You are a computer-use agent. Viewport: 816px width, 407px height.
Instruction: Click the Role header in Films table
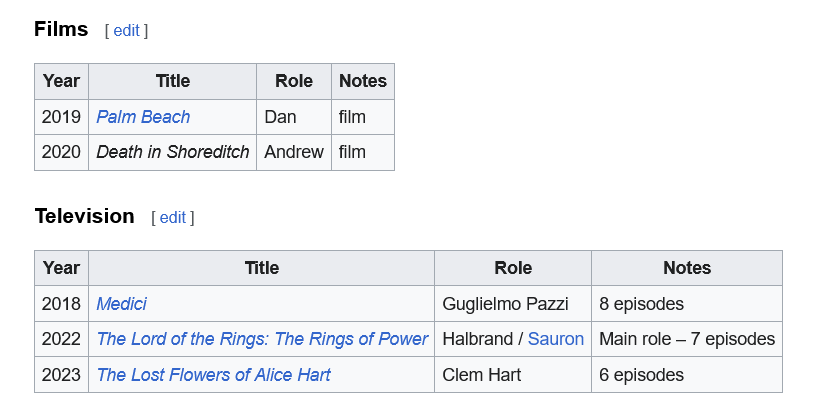(x=294, y=82)
